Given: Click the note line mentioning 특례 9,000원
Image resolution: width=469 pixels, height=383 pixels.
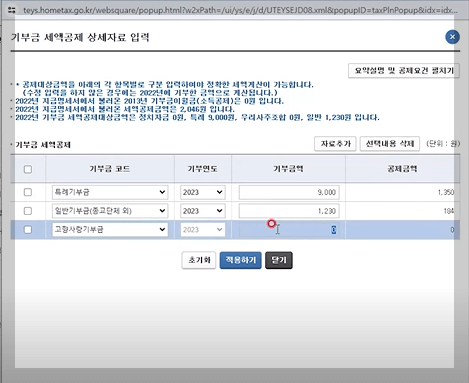Looking at the screenshot, I should pyautogui.click(x=197, y=117).
